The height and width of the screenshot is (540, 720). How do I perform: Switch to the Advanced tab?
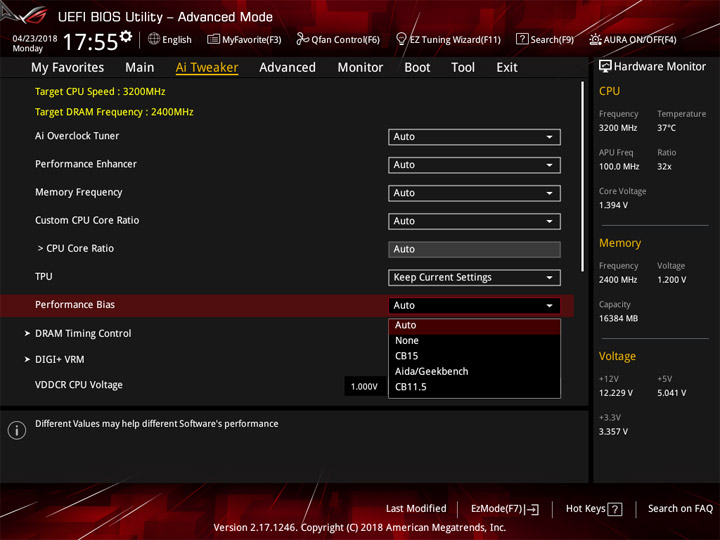tap(287, 68)
